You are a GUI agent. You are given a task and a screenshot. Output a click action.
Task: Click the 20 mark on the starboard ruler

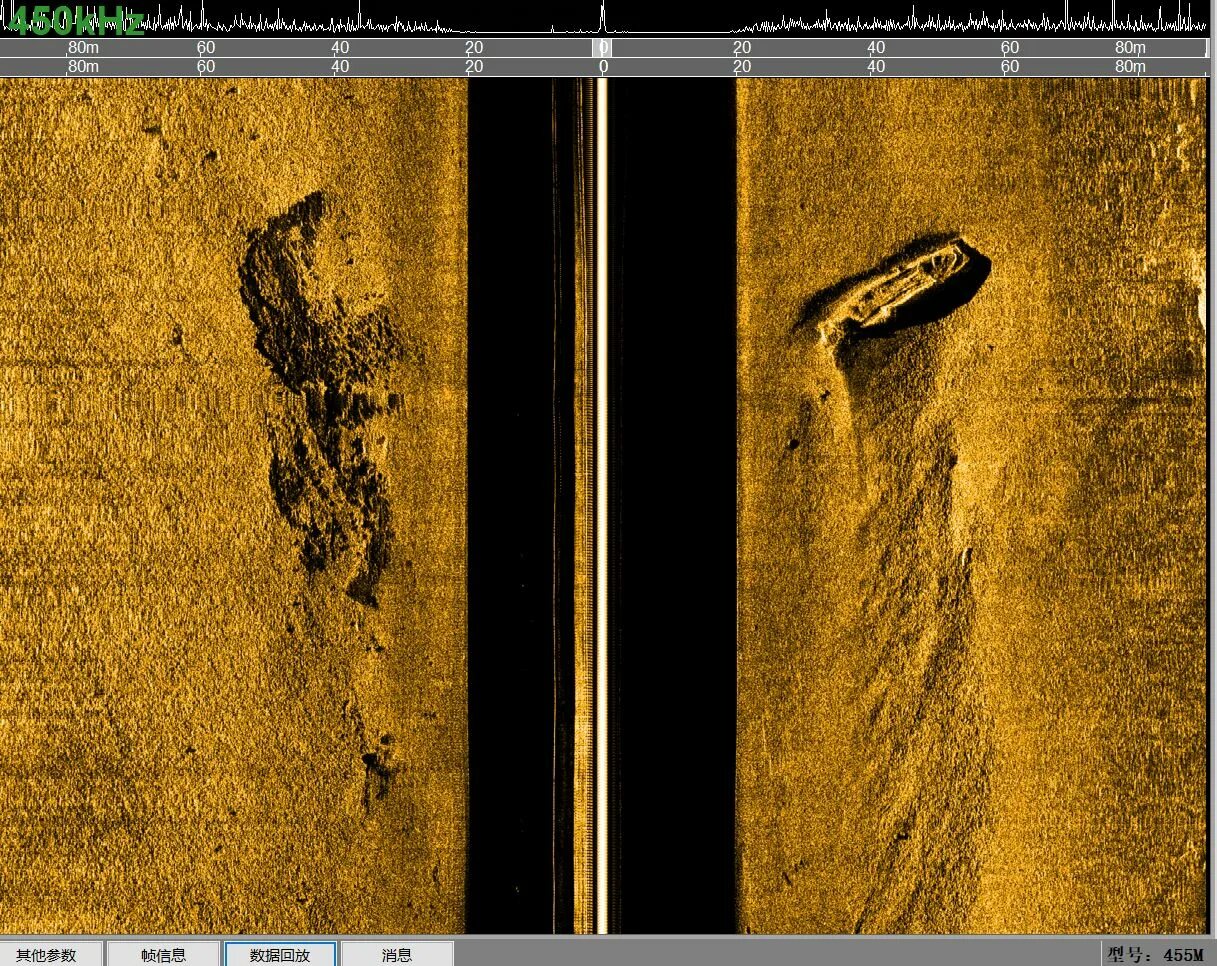(x=742, y=47)
